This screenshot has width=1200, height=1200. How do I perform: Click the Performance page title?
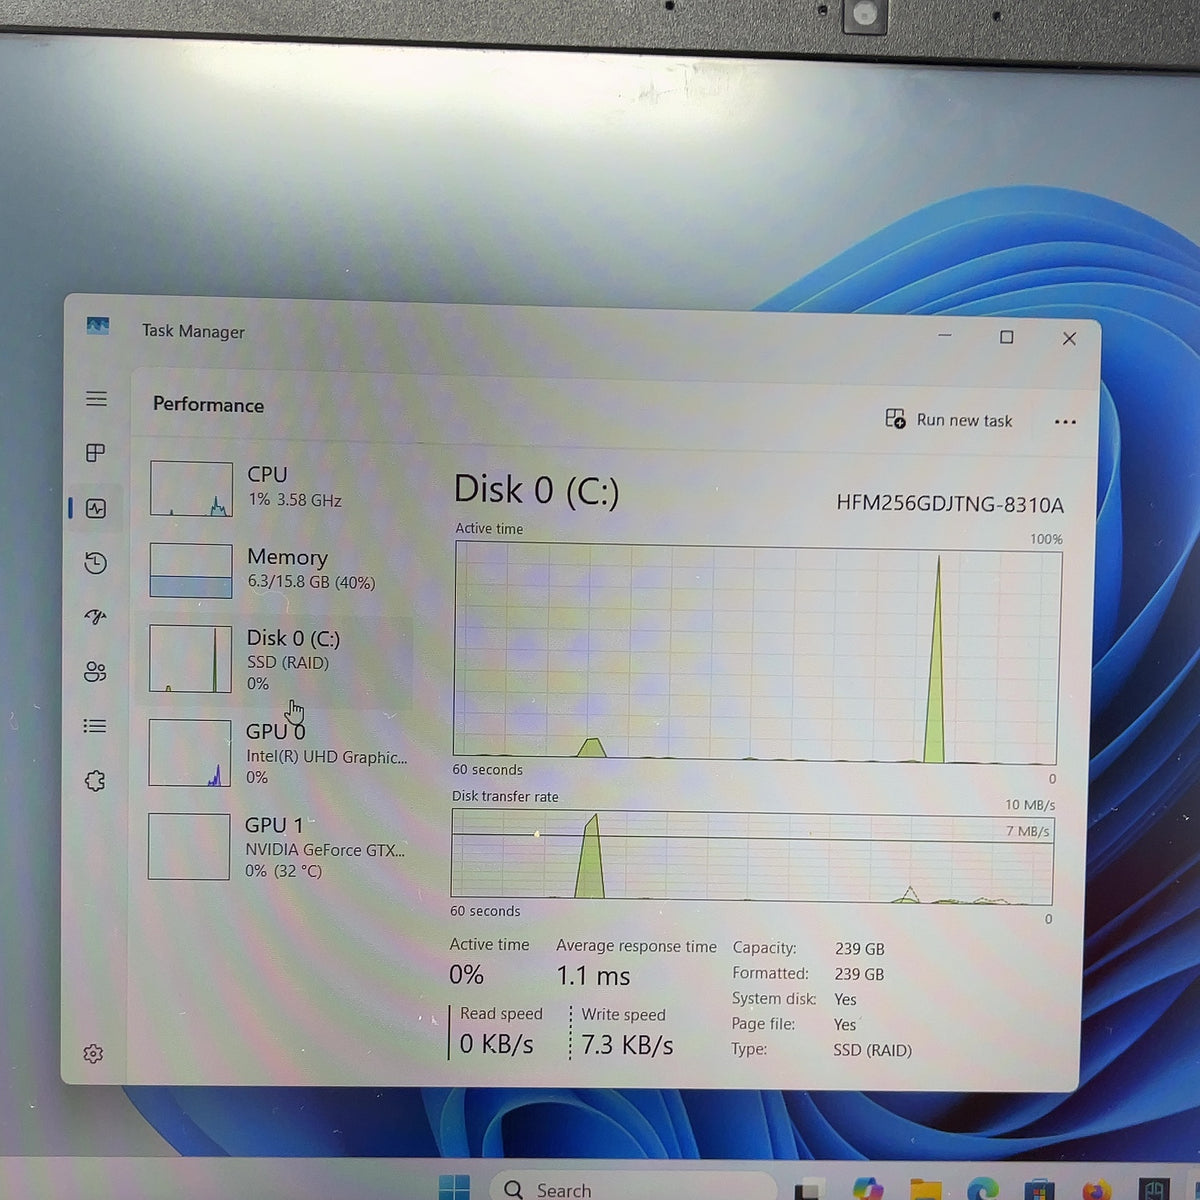(x=208, y=405)
